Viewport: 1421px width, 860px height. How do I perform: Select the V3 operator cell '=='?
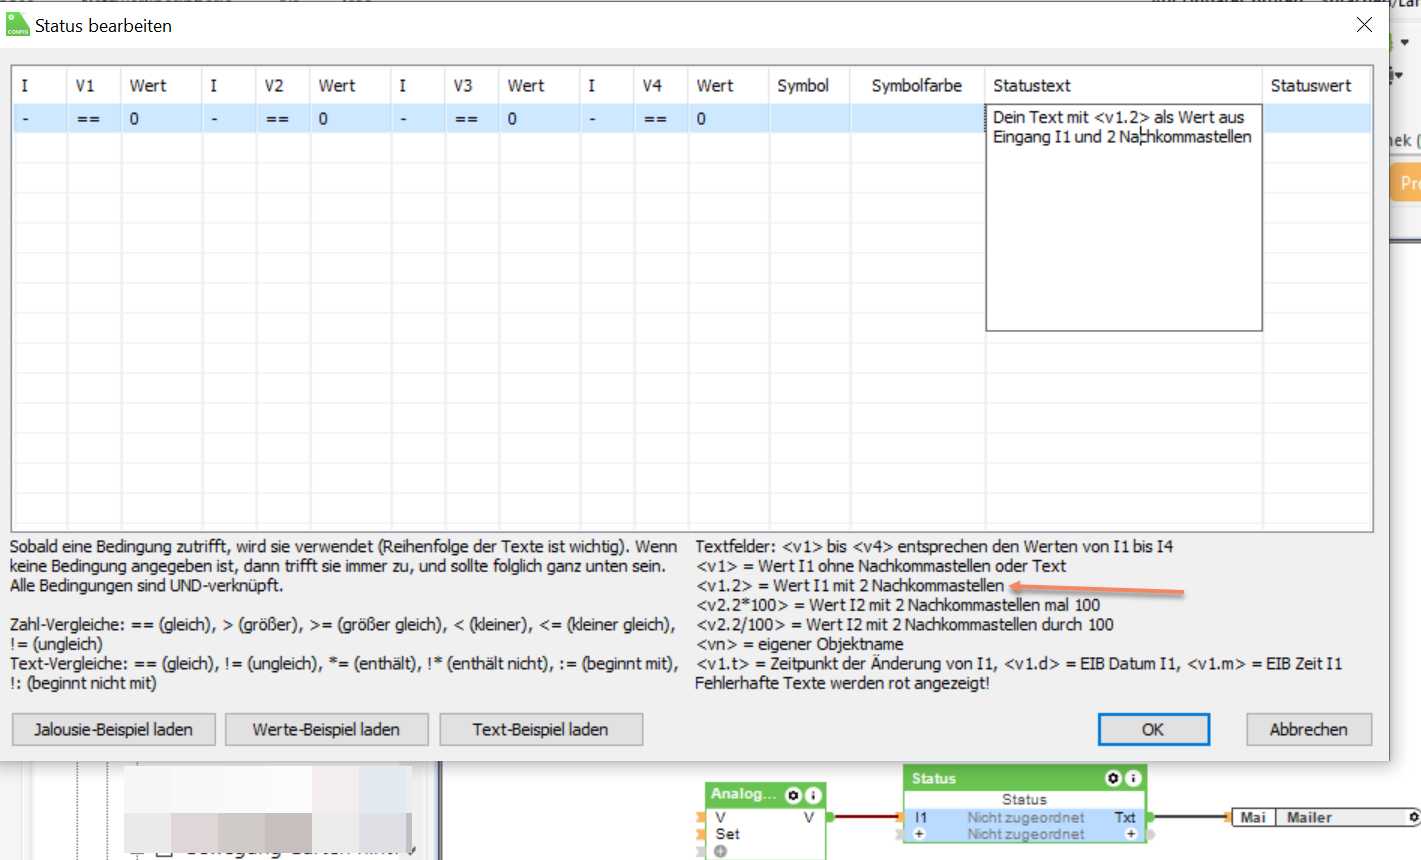[472, 119]
